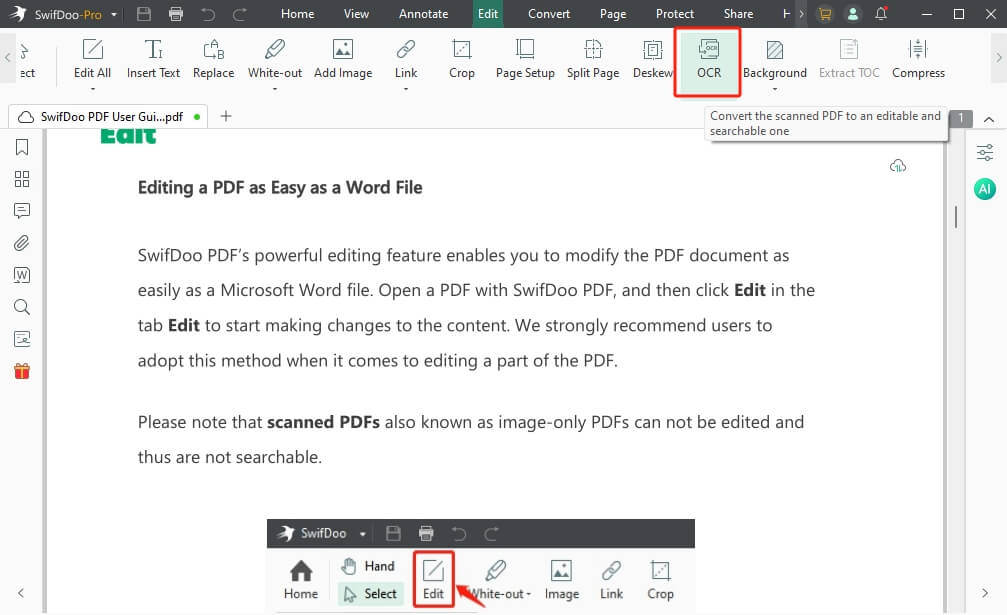Open the Comments panel
The height and width of the screenshot is (615, 1007).
(x=22, y=211)
